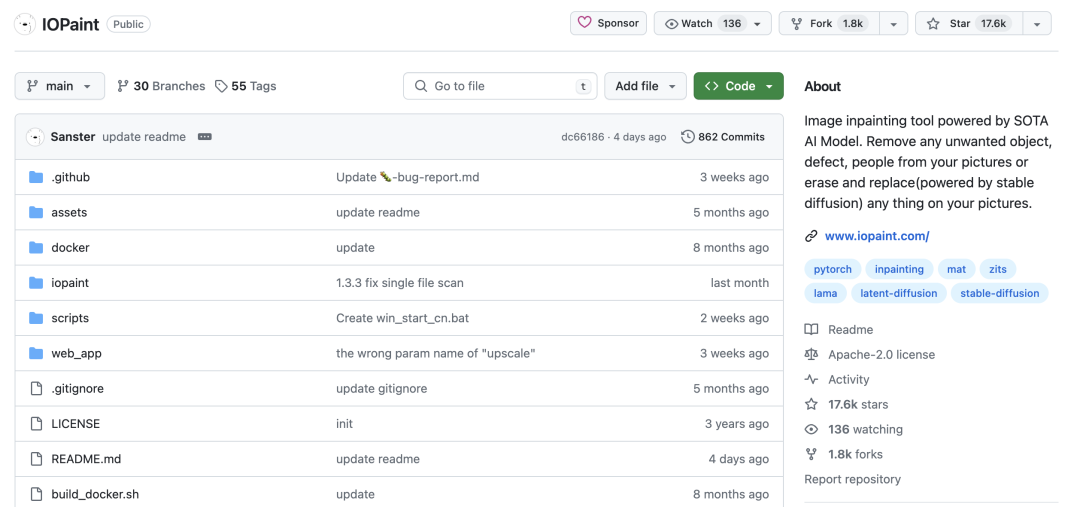Click the Sanster author avatar
Image resolution: width=1080 pixels, height=507 pixels.
click(x=35, y=136)
